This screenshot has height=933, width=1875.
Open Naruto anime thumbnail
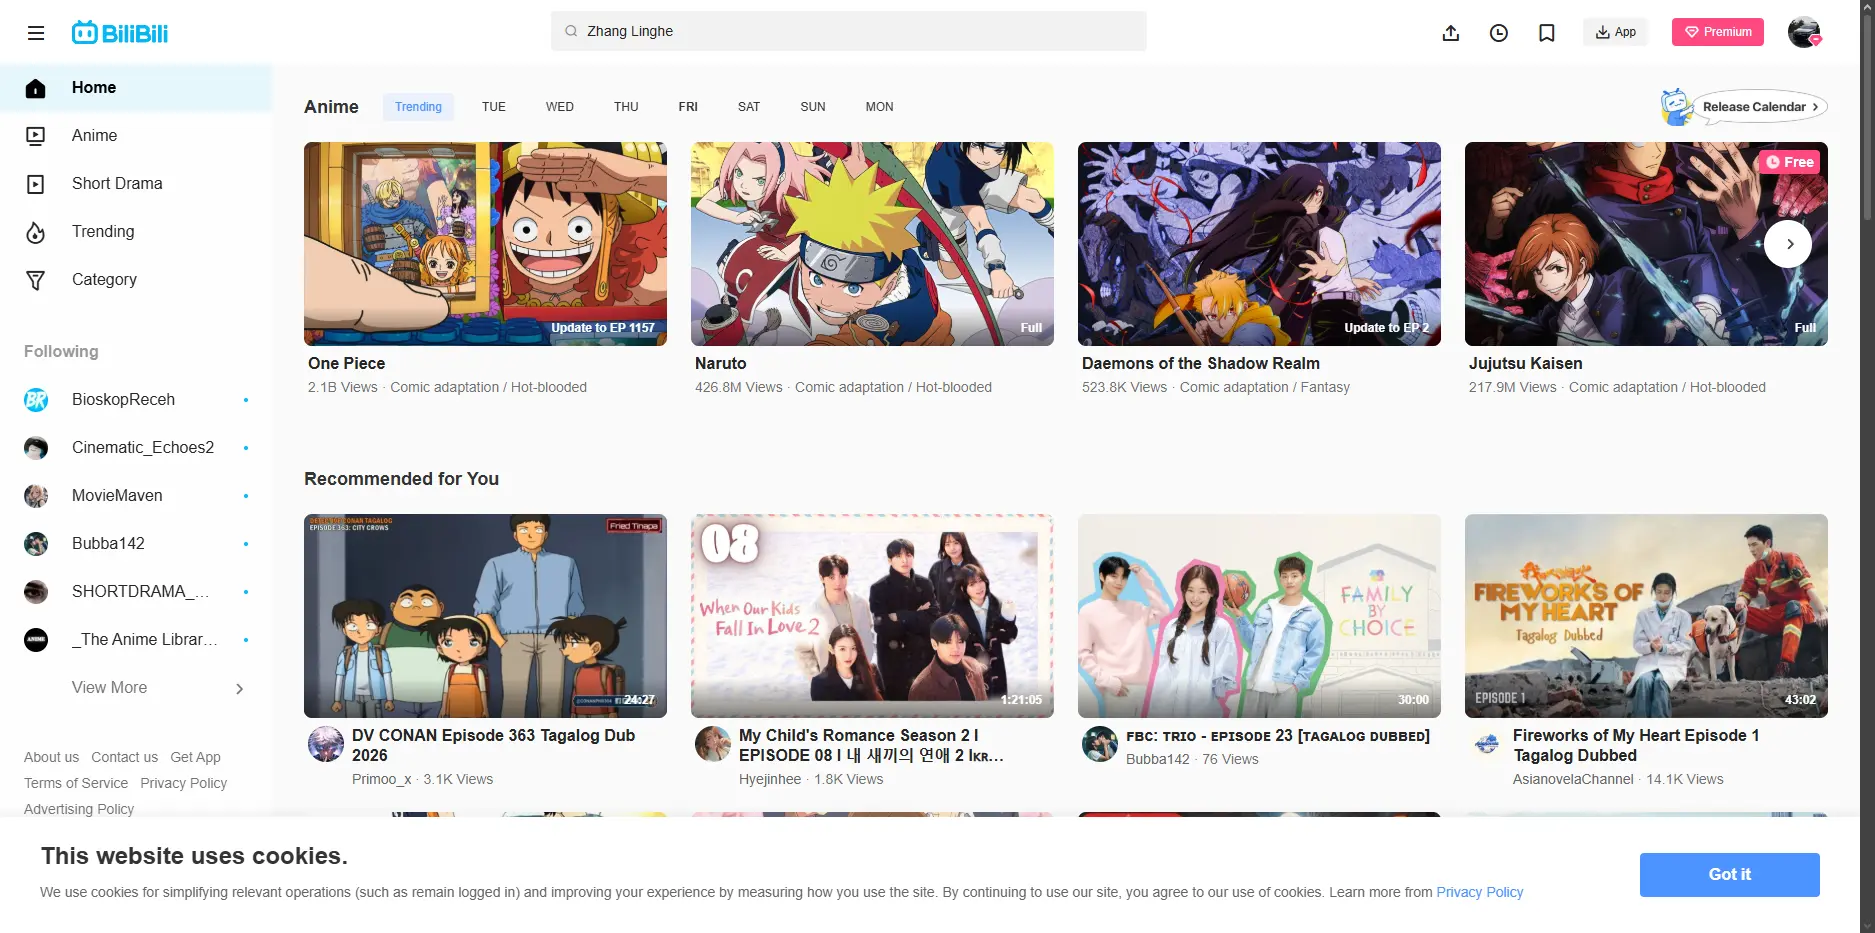pos(872,244)
